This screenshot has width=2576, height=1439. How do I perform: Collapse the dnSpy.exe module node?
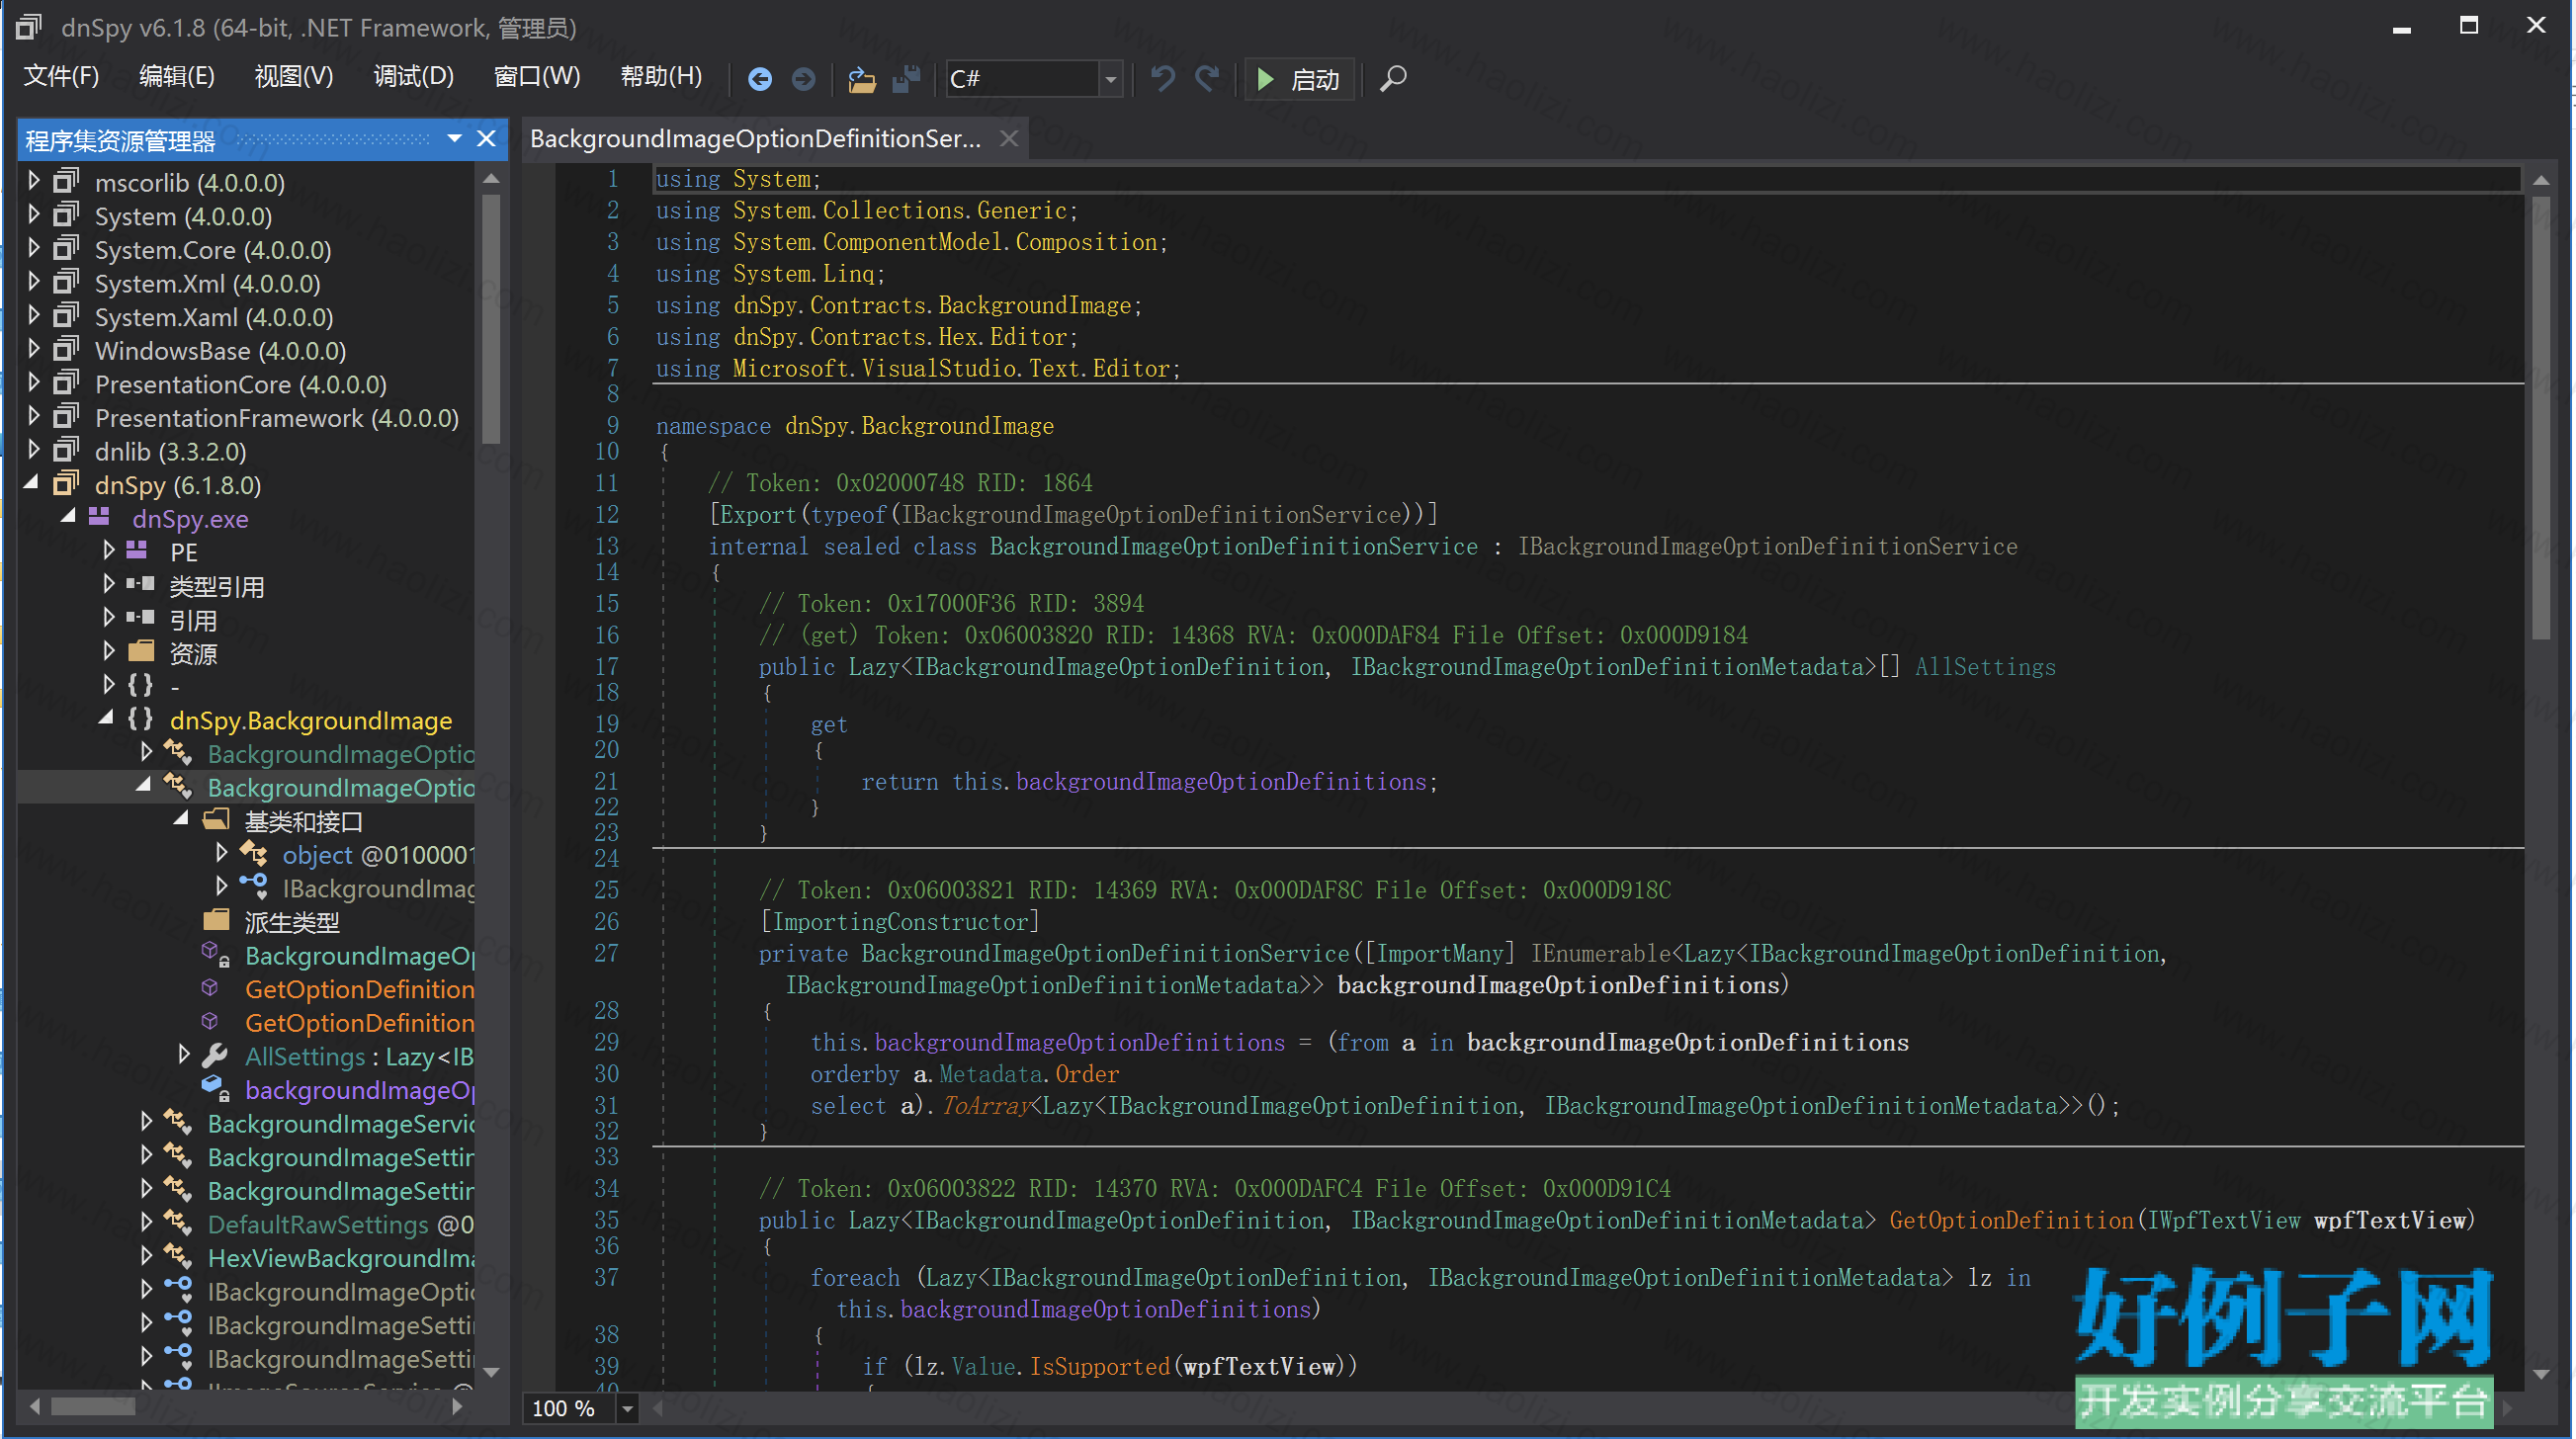point(69,517)
